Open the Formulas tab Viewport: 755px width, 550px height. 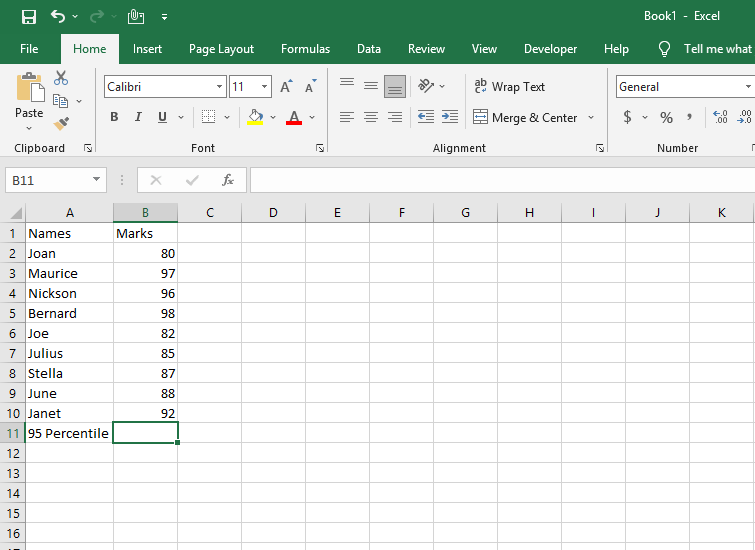pos(305,49)
